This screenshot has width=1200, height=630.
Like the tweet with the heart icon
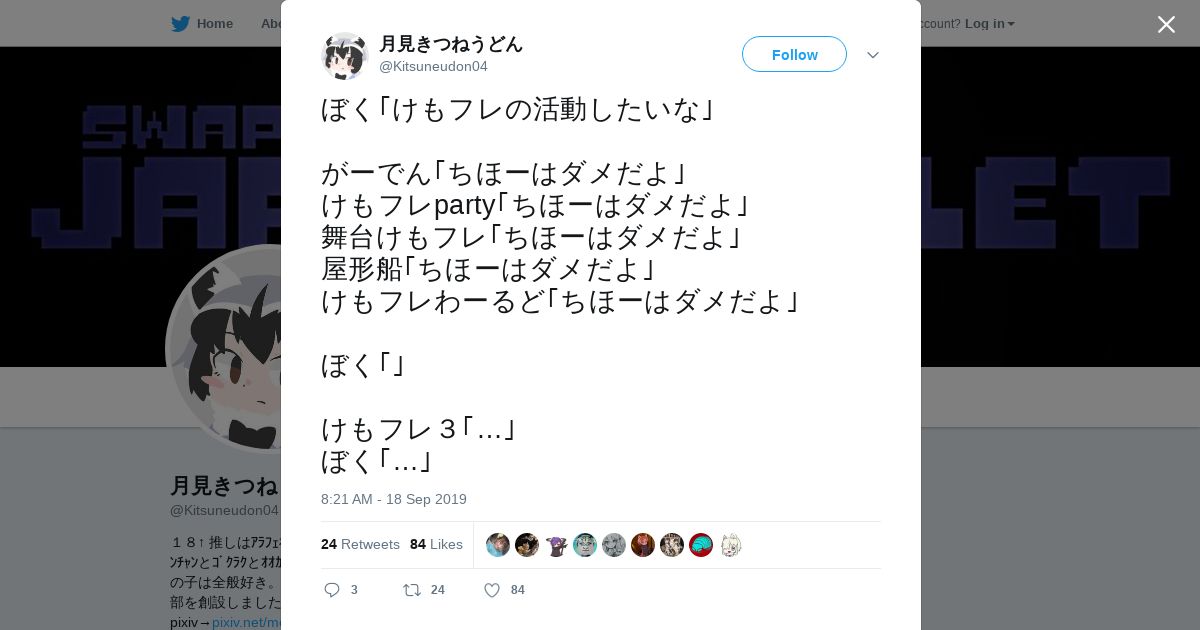[x=492, y=590]
